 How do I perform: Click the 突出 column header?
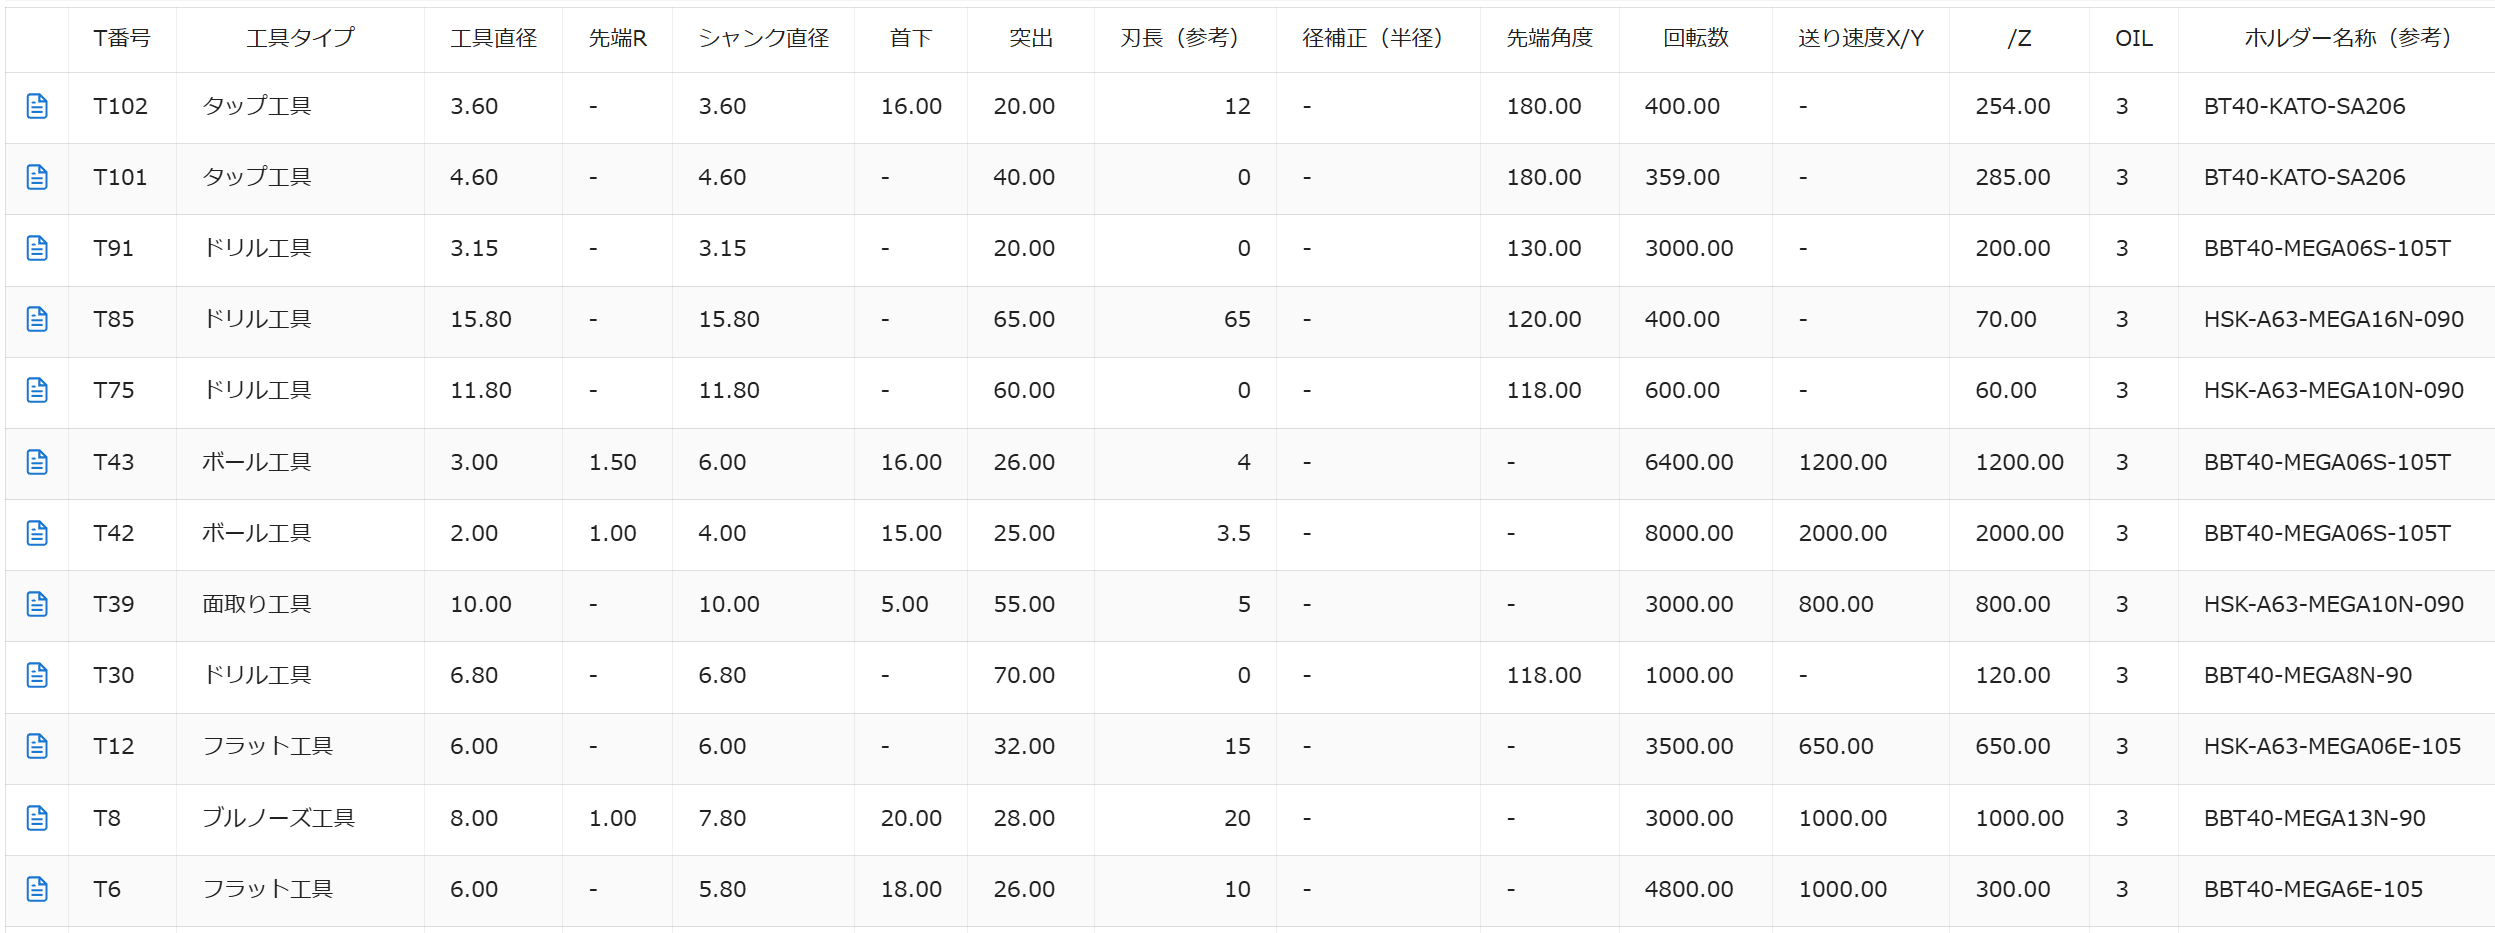point(1031,38)
